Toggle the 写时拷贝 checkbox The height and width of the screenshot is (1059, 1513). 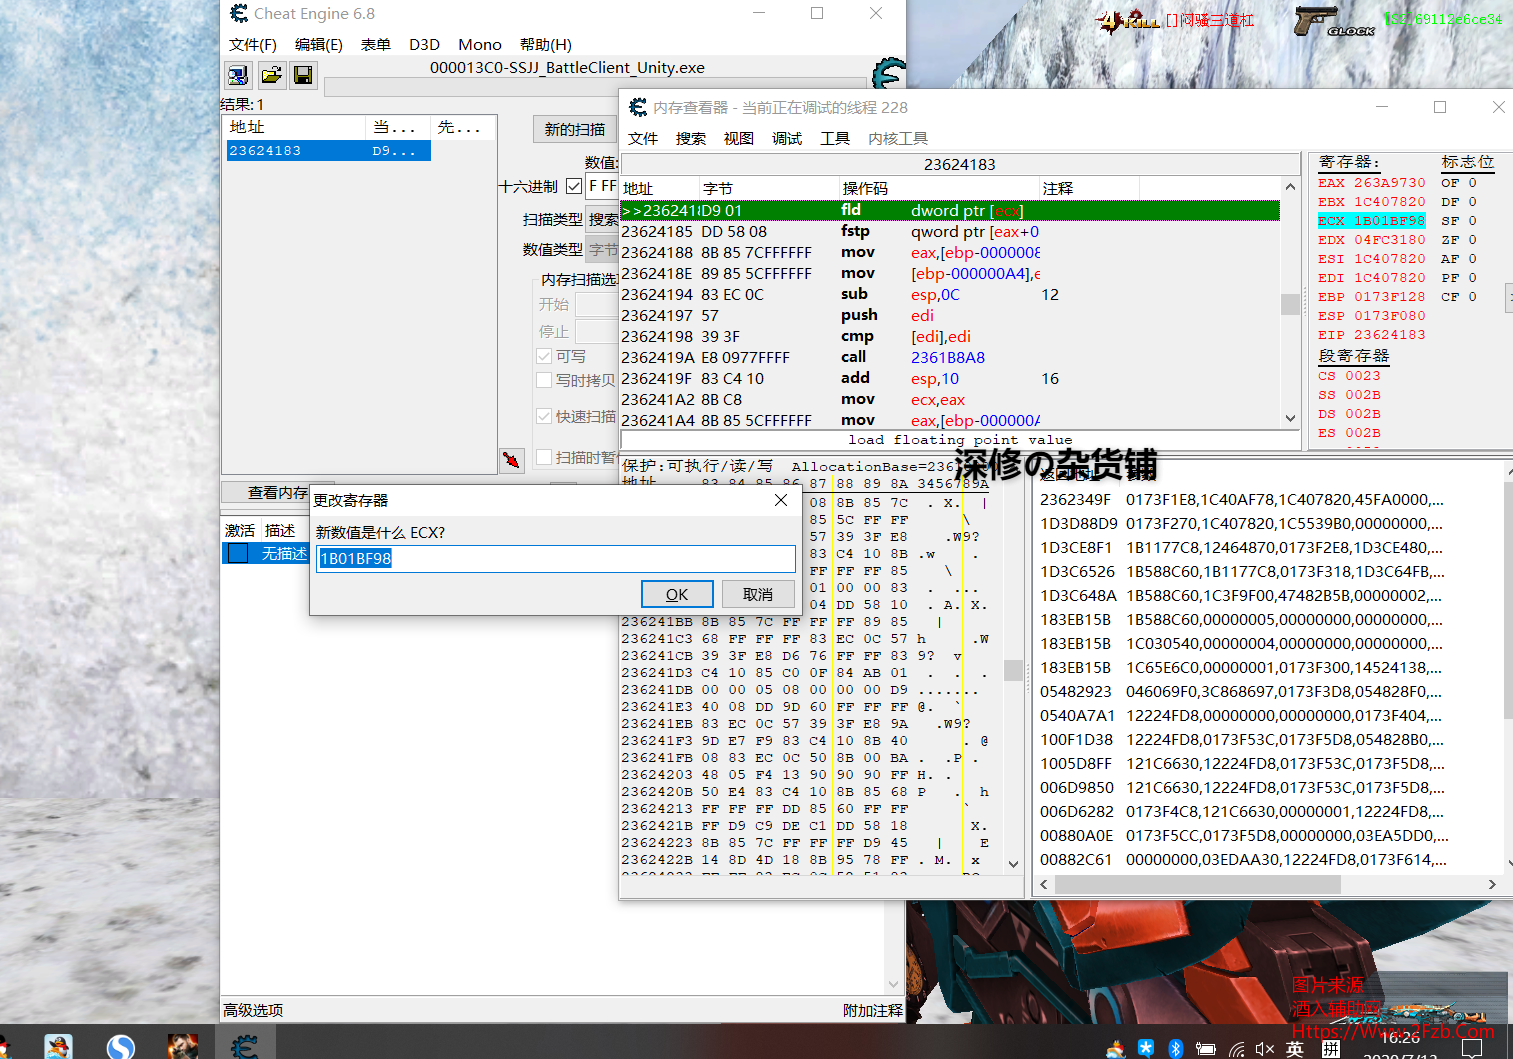544,380
